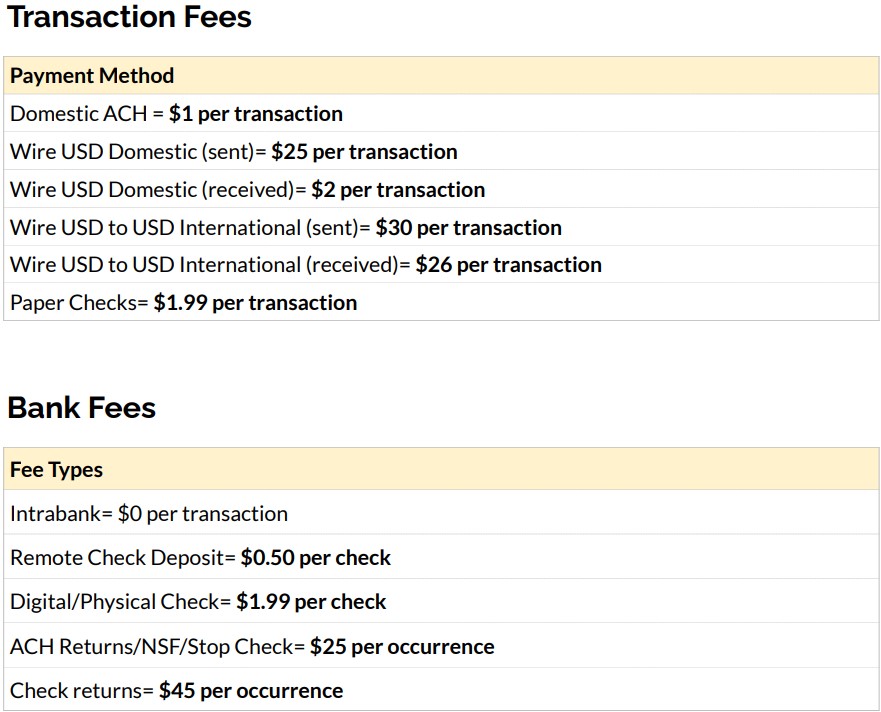The width and height of the screenshot is (881, 712).
Task: Click the Wire USD International (sent) row
Action: pyautogui.click(x=283, y=227)
